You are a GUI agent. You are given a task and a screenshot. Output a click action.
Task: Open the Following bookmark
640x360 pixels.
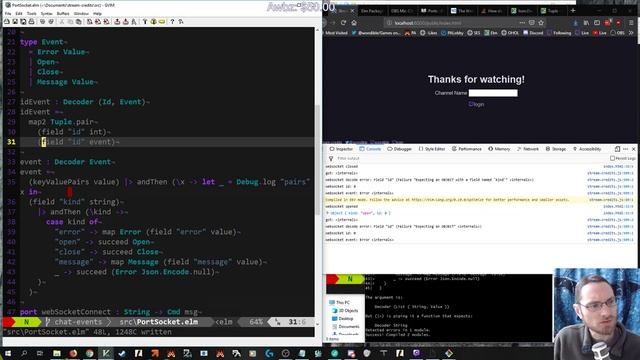tap(560, 33)
